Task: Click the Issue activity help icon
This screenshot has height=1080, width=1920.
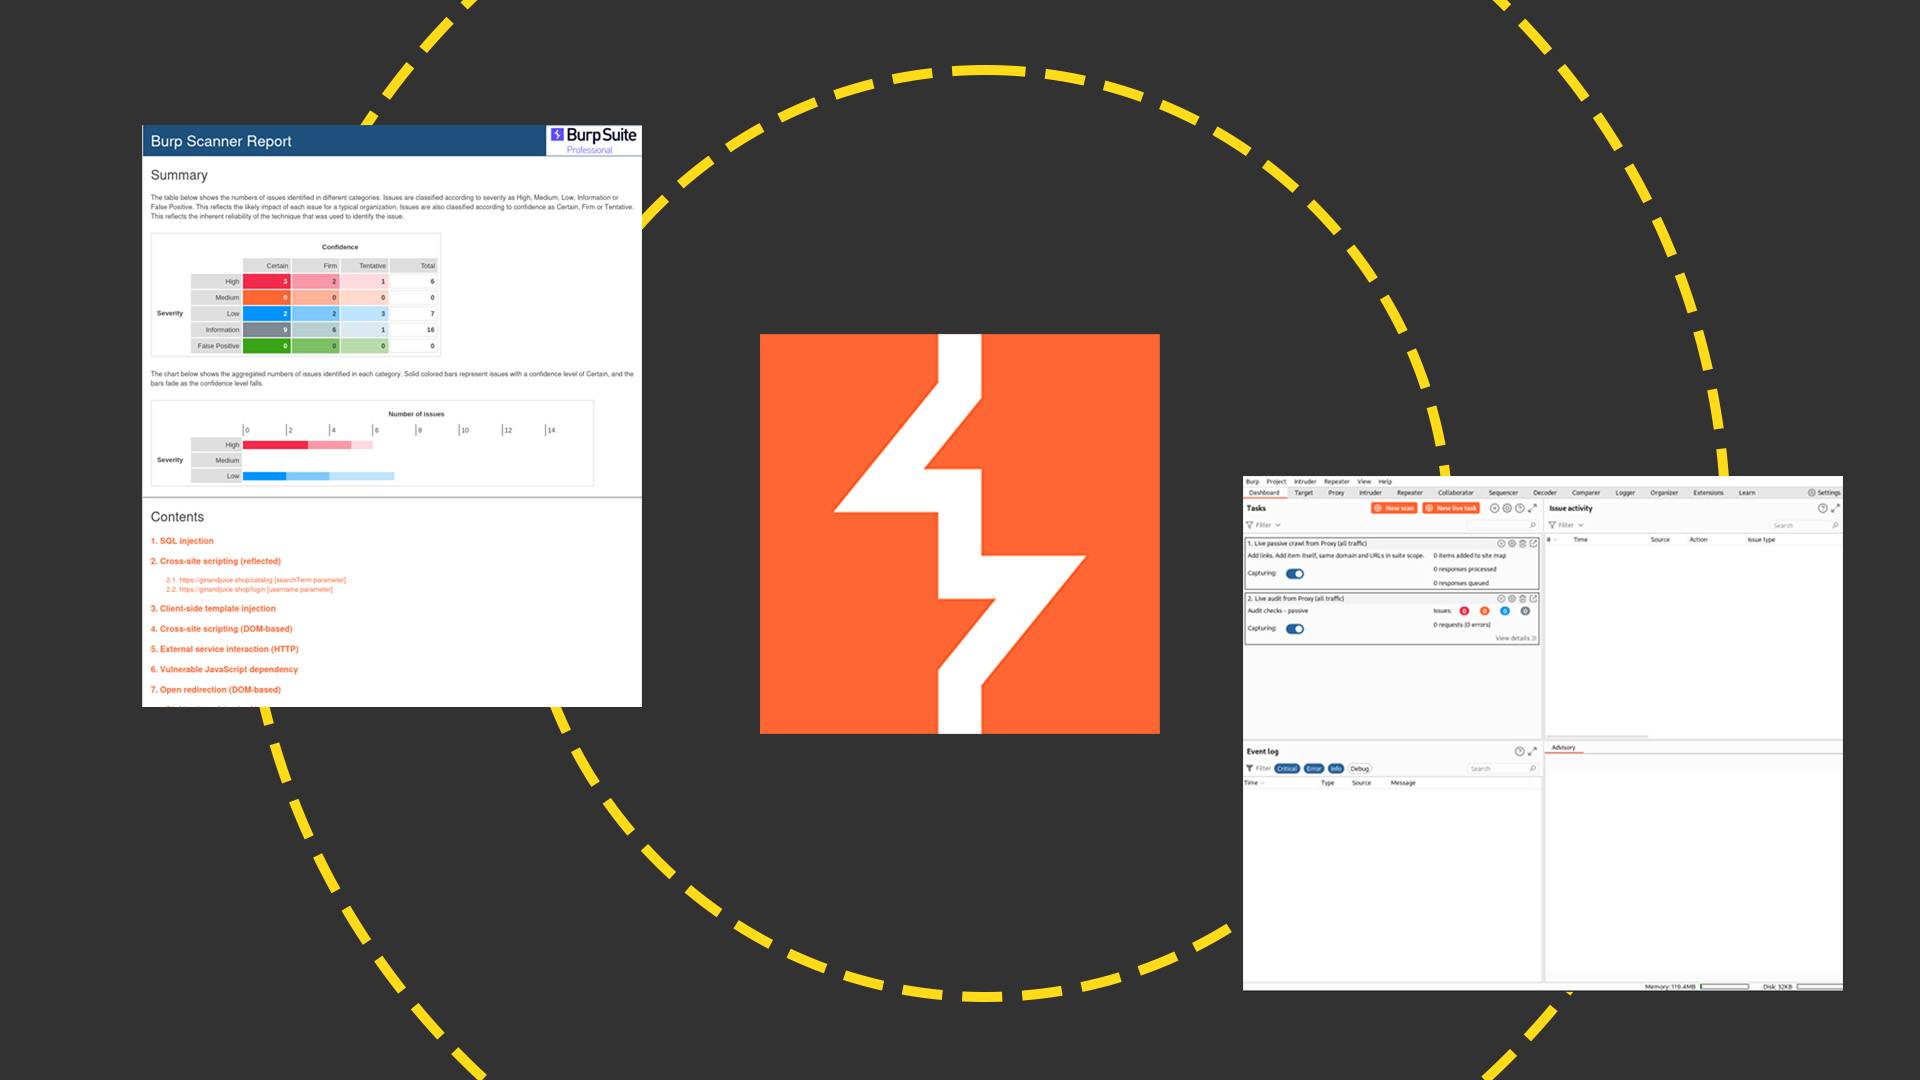Action: coord(1823,508)
